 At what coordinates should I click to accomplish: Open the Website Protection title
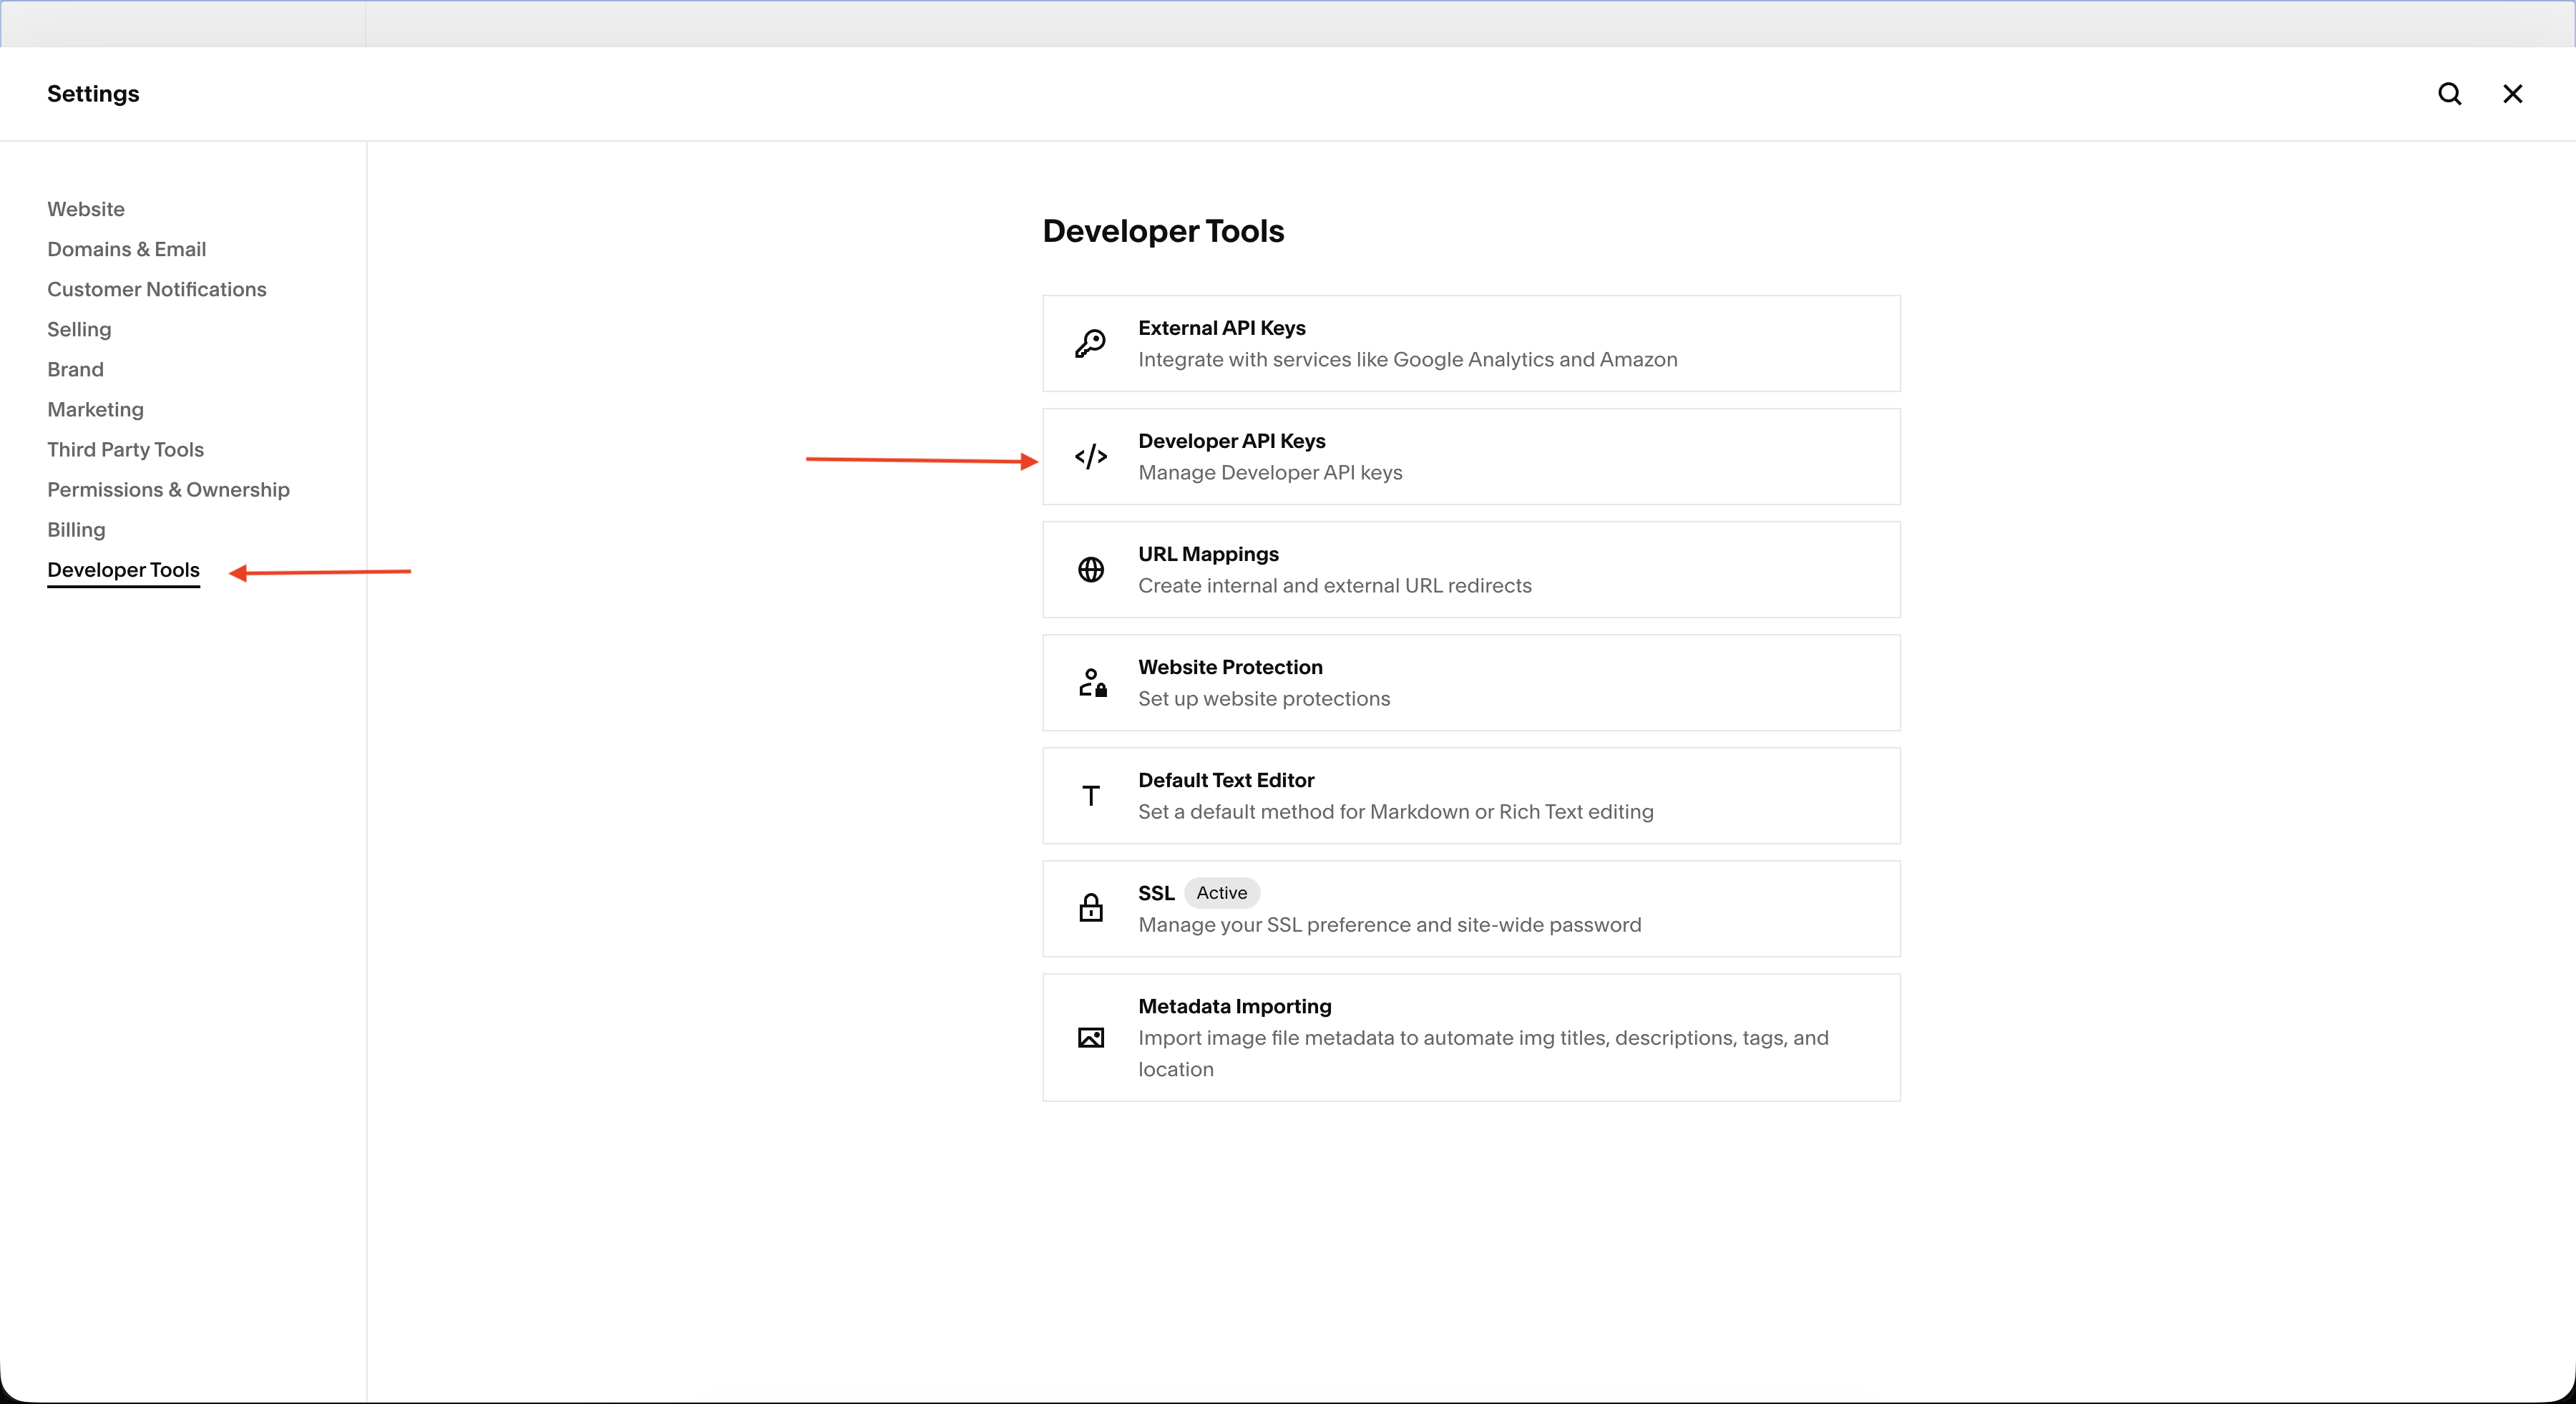click(1230, 667)
